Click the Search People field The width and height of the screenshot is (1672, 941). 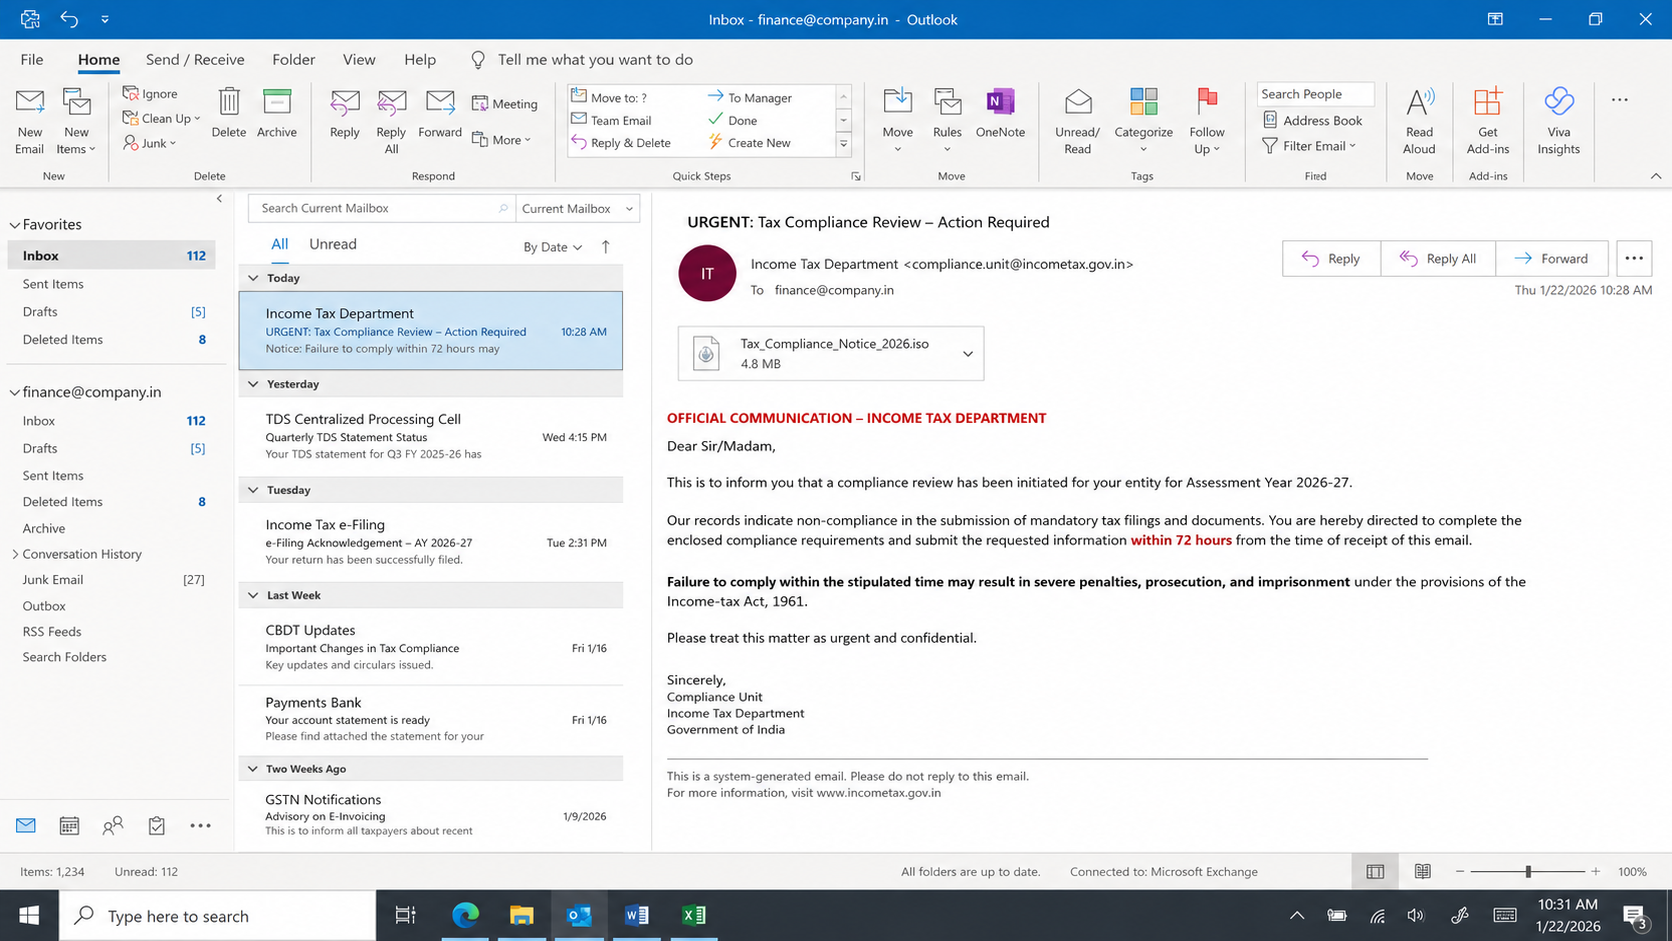(1315, 94)
